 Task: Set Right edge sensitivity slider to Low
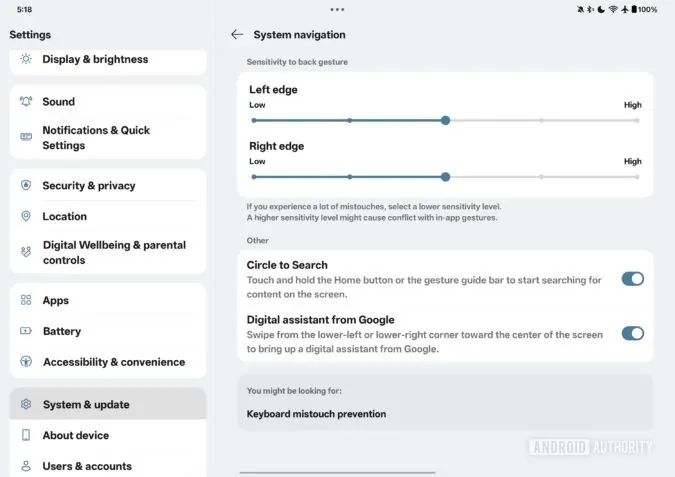pos(254,177)
